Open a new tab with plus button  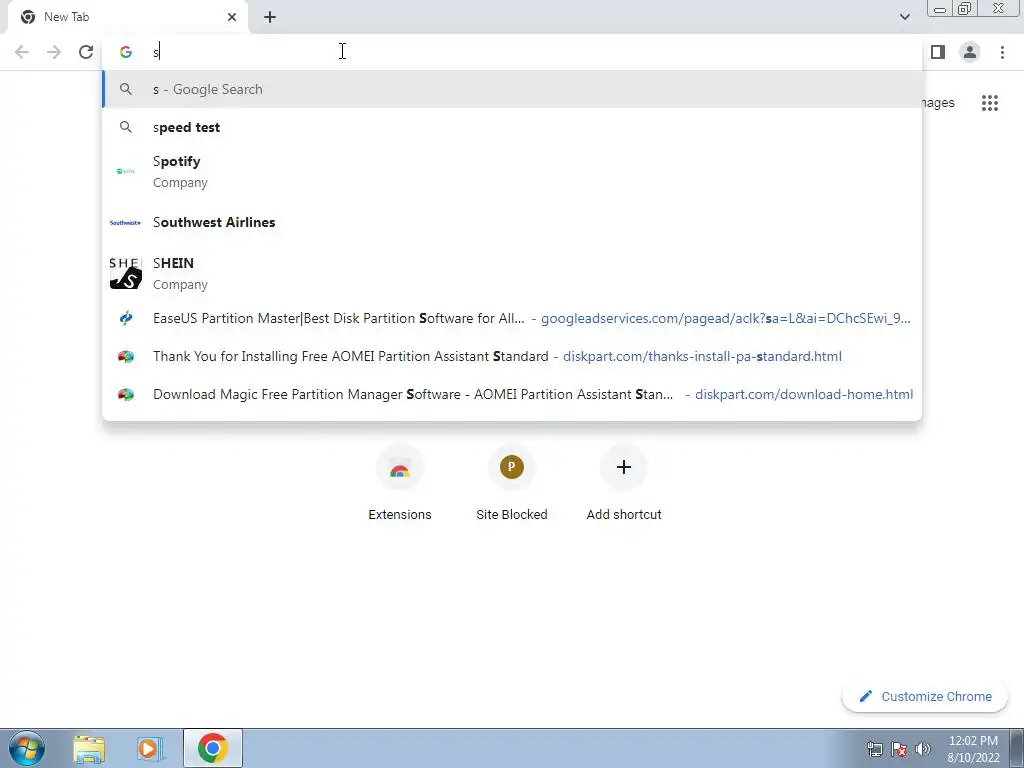[x=270, y=17]
